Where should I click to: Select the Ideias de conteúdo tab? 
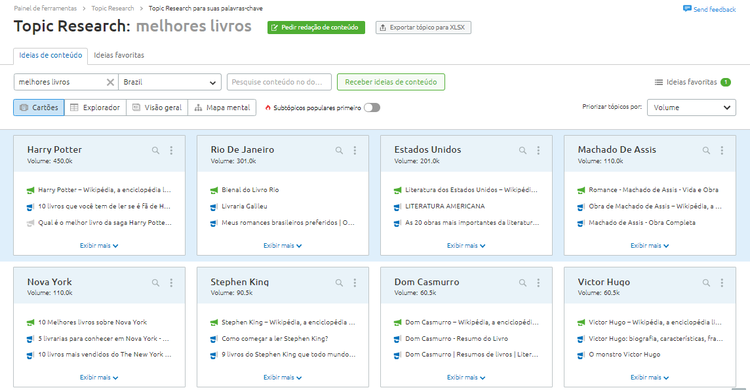point(50,56)
